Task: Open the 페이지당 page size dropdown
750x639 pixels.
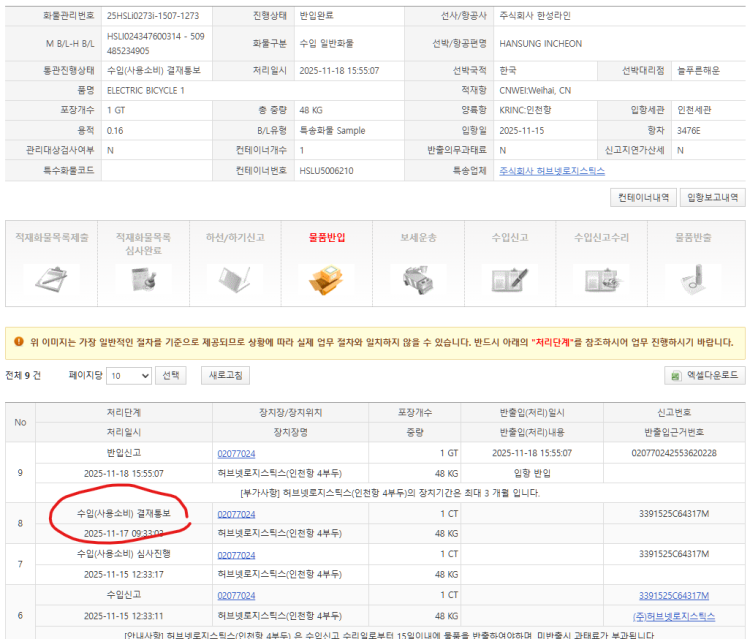Action: click(128, 376)
